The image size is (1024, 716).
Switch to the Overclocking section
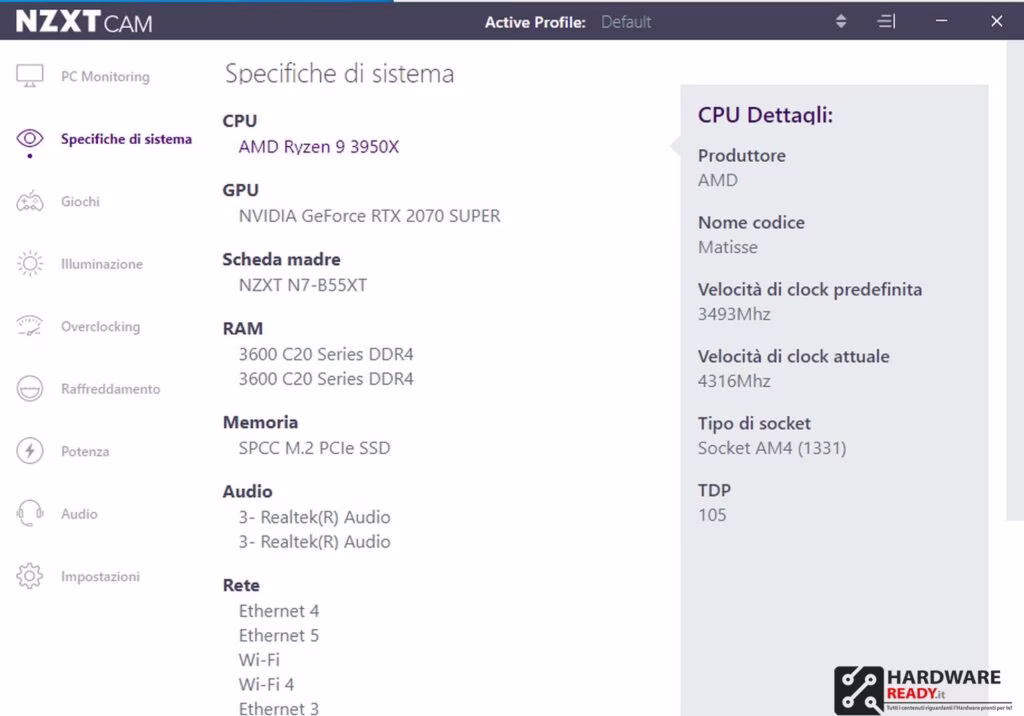point(101,327)
